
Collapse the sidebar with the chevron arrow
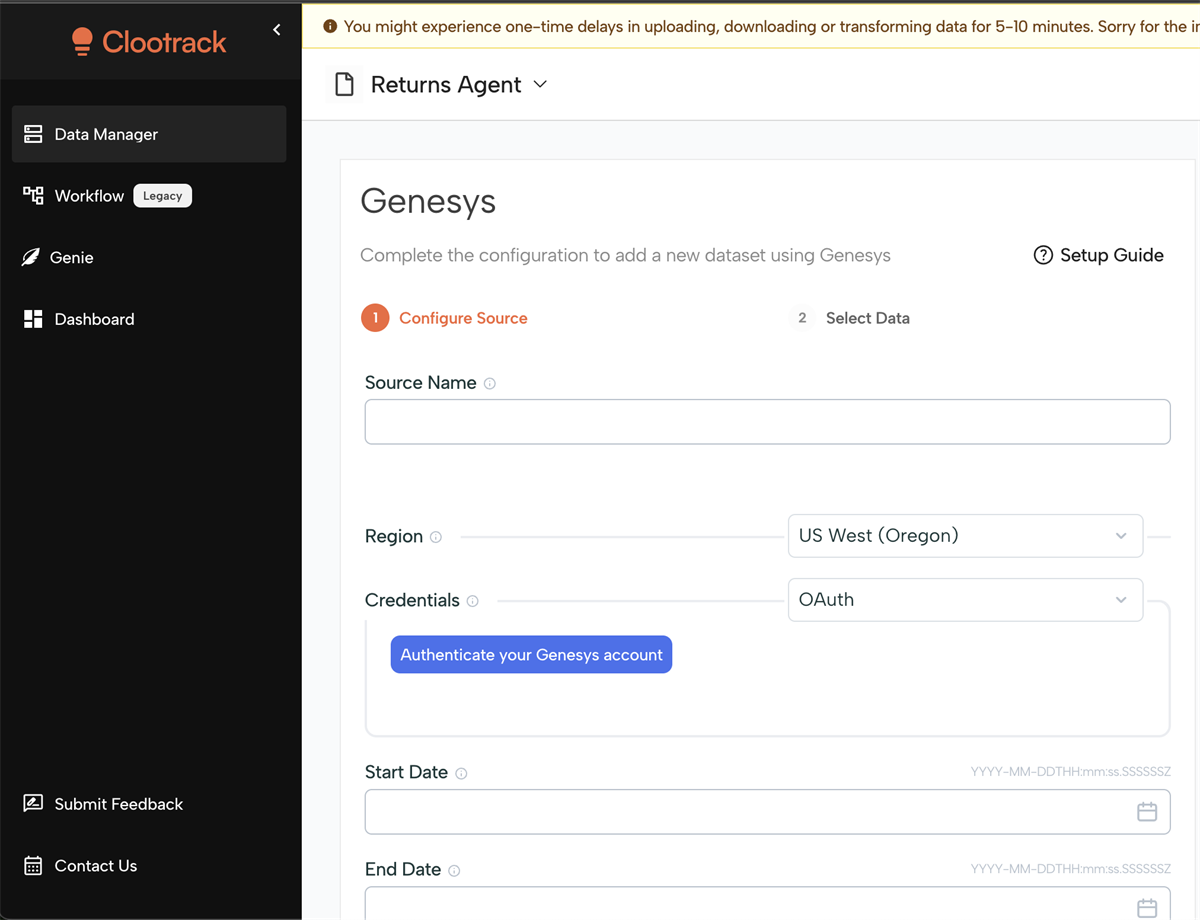(x=277, y=30)
